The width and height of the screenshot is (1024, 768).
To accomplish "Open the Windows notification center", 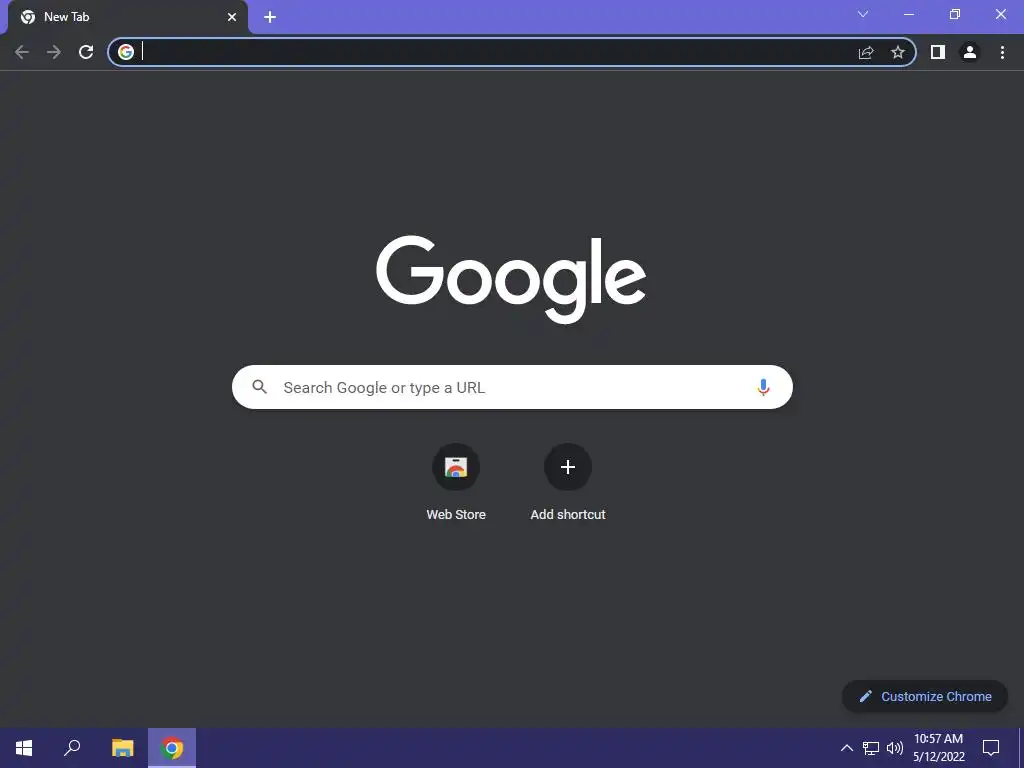I will click(991, 748).
